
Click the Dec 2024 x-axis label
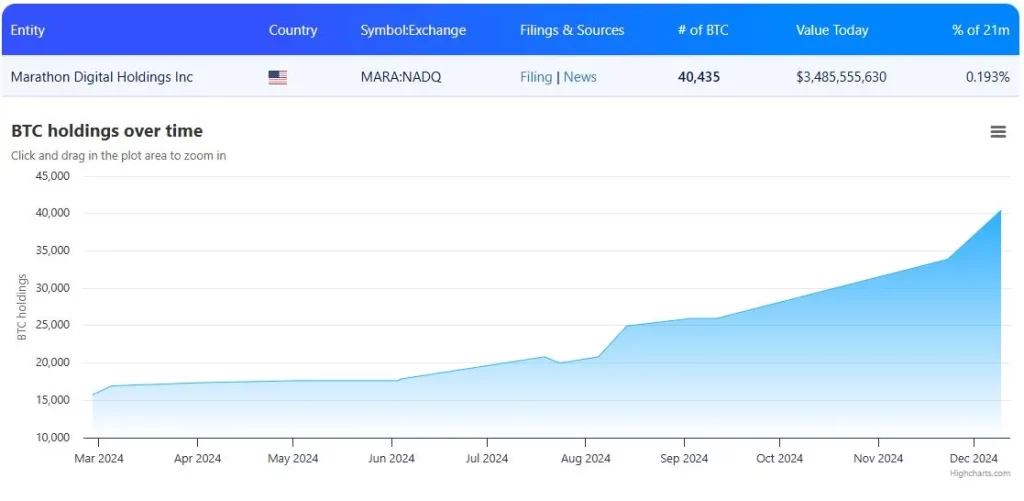click(974, 459)
